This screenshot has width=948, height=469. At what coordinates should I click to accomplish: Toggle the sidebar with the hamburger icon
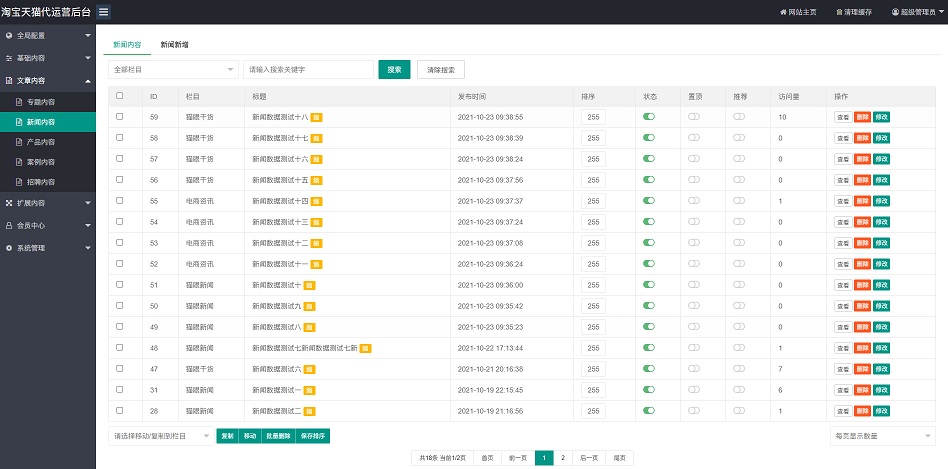(x=103, y=11)
